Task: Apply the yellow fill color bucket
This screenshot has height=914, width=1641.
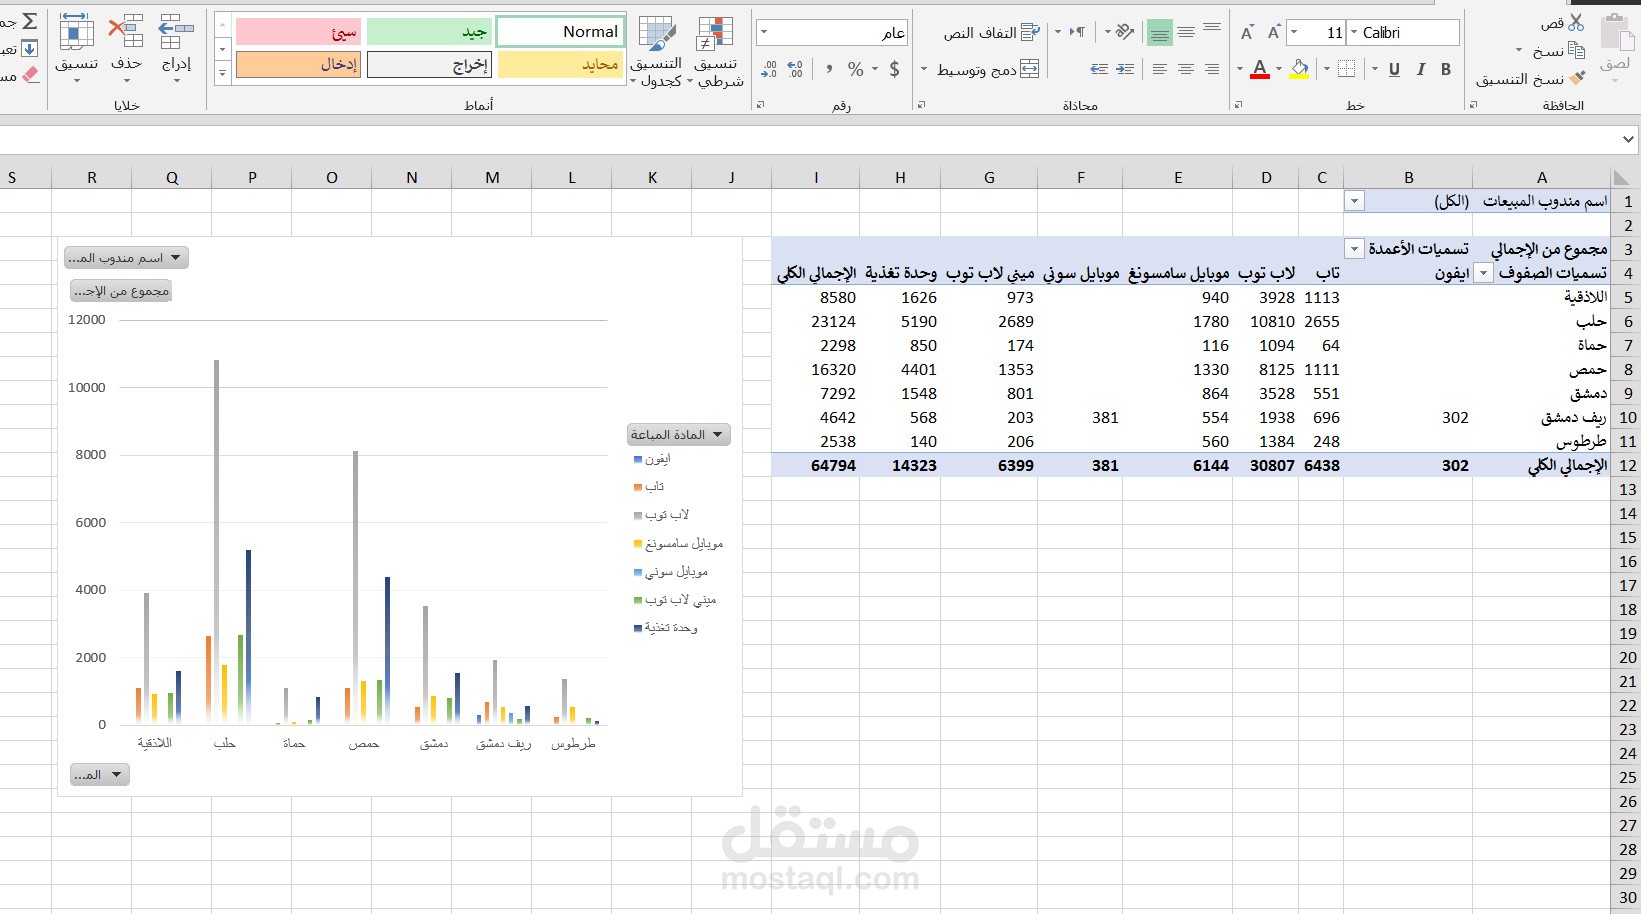Action: point(1299,69)
